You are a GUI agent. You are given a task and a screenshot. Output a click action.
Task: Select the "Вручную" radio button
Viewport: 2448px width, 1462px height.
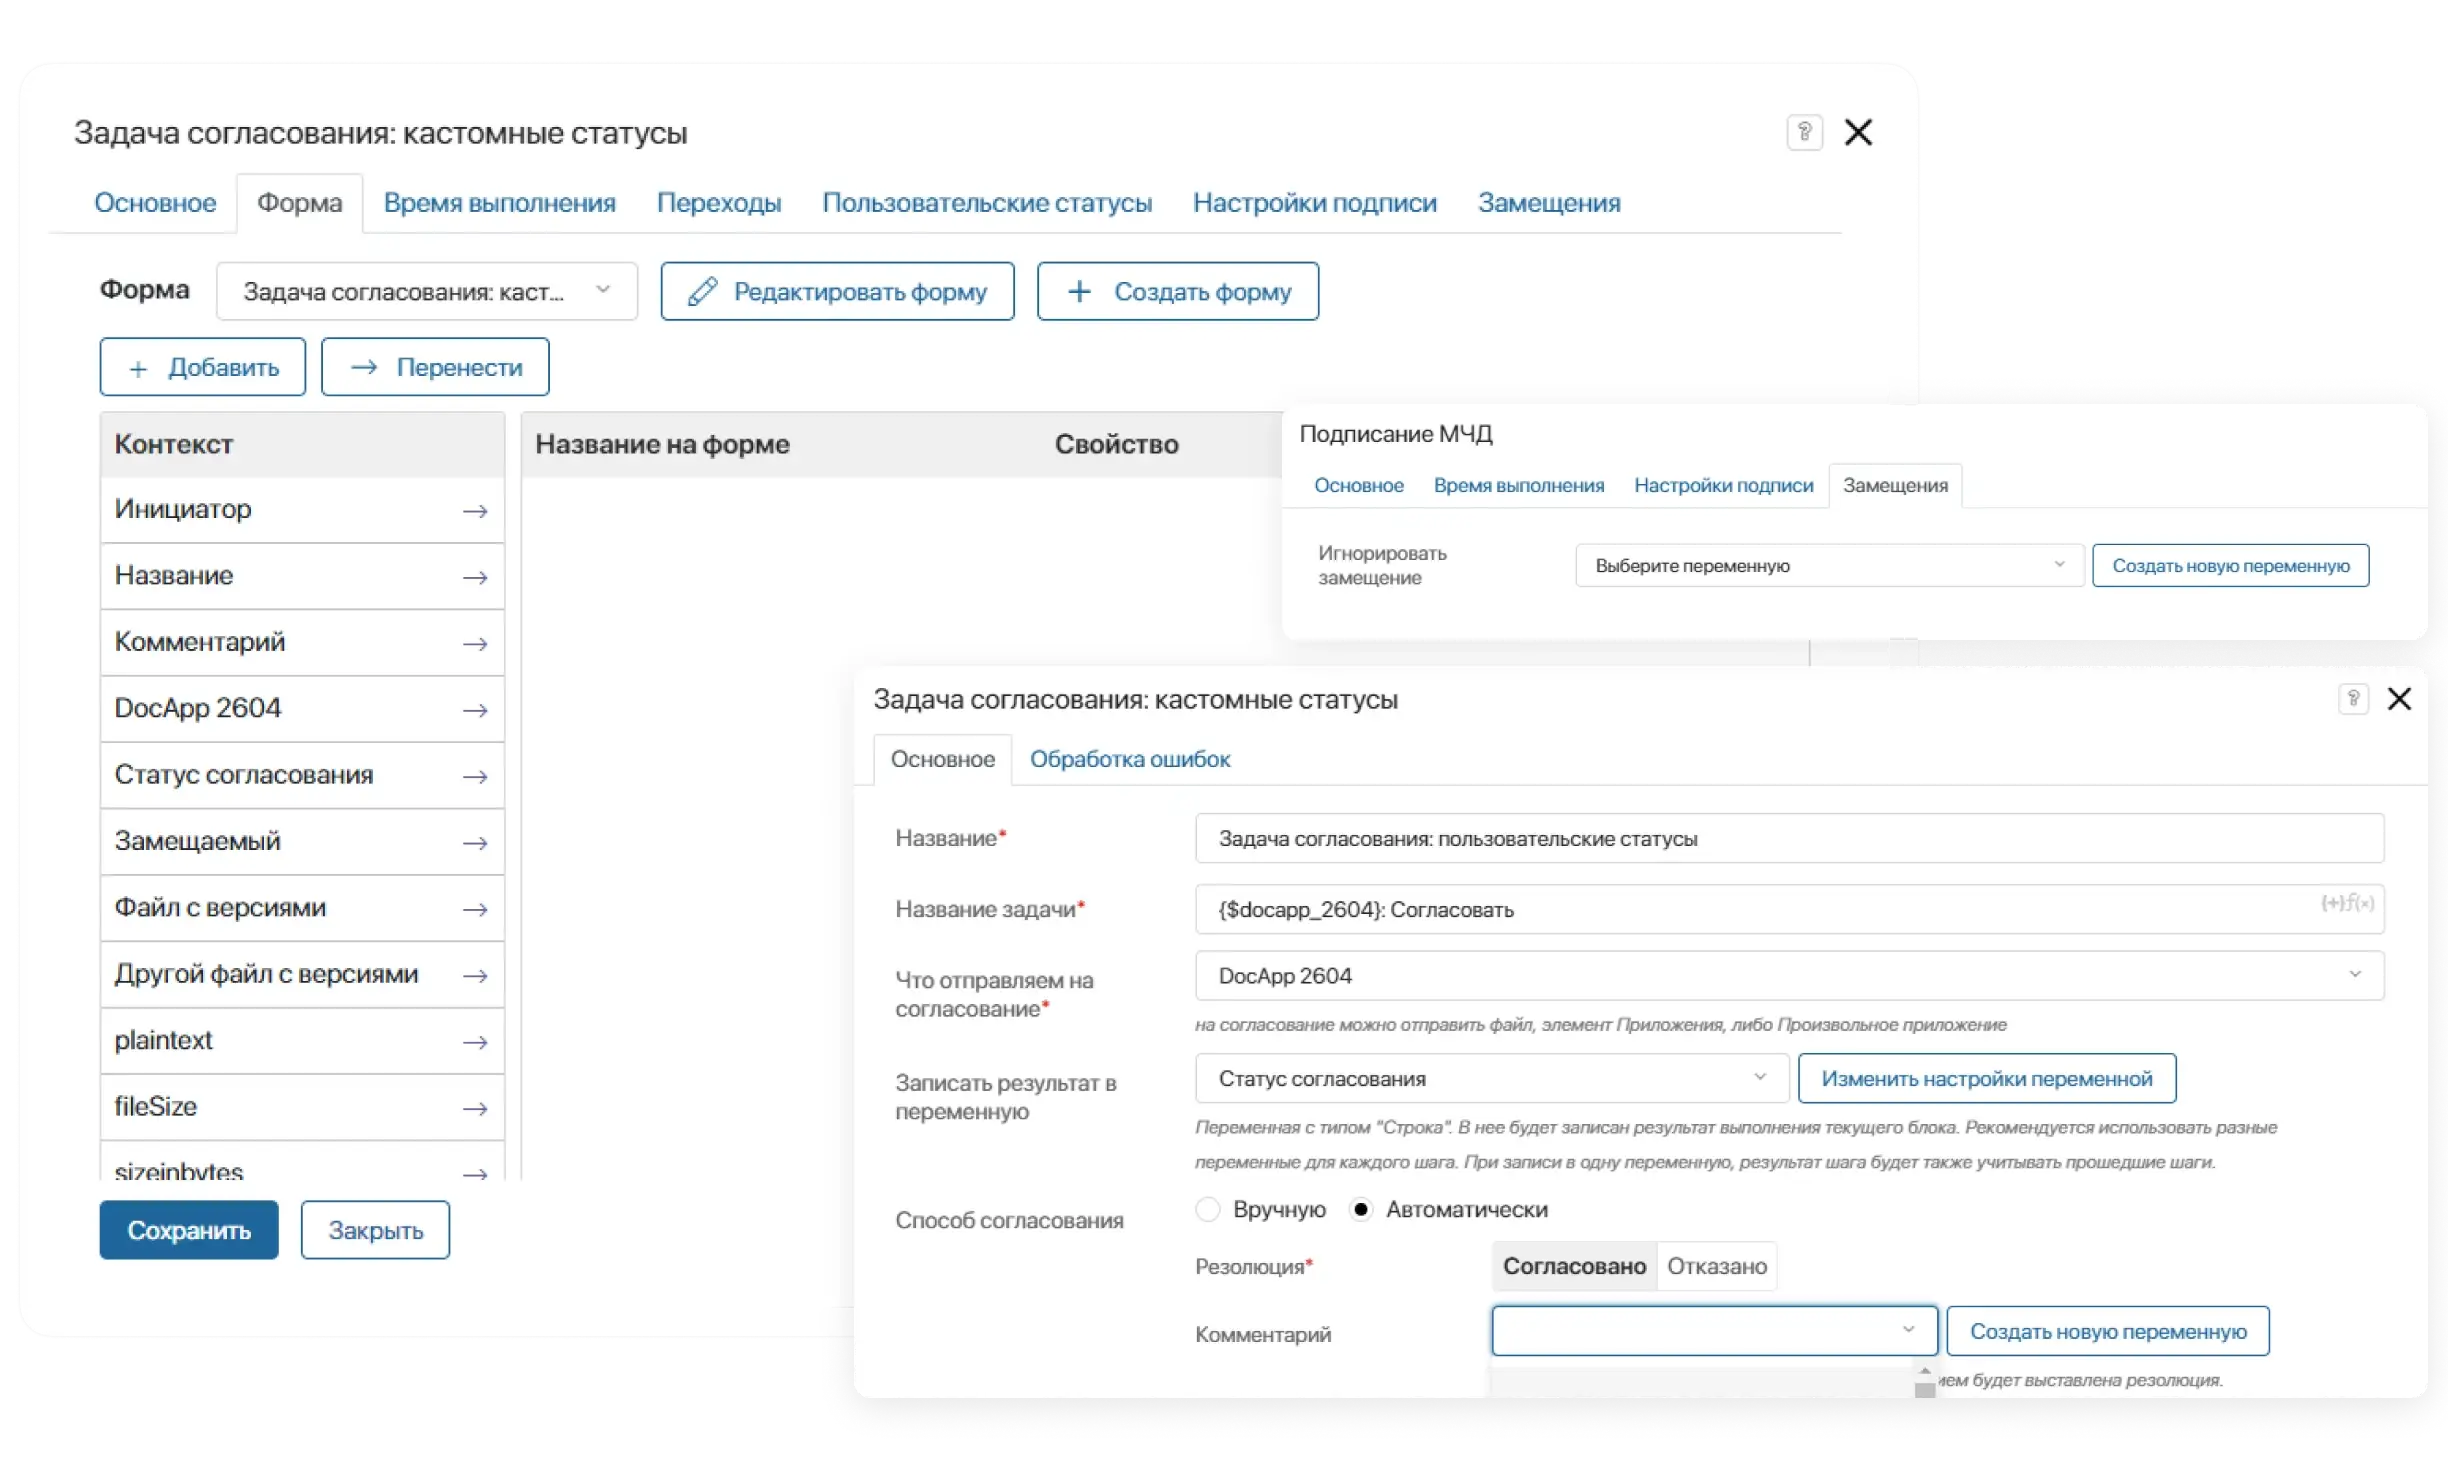1208,1209
